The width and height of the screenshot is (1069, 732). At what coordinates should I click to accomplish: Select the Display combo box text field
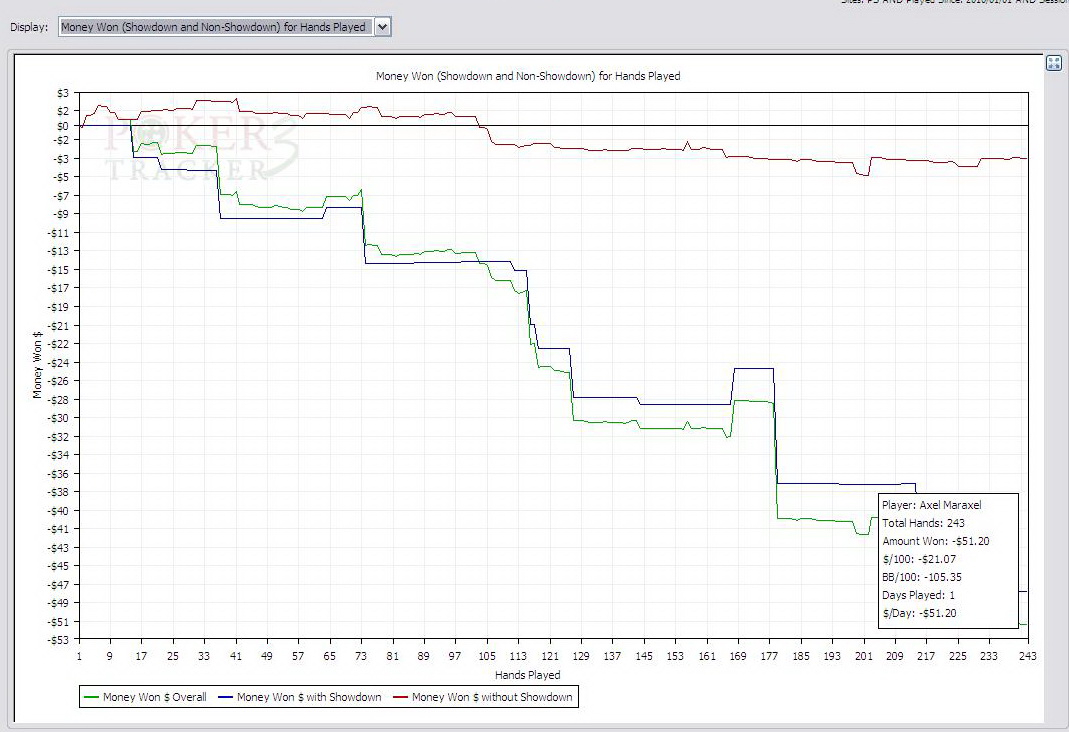[213, 27]
